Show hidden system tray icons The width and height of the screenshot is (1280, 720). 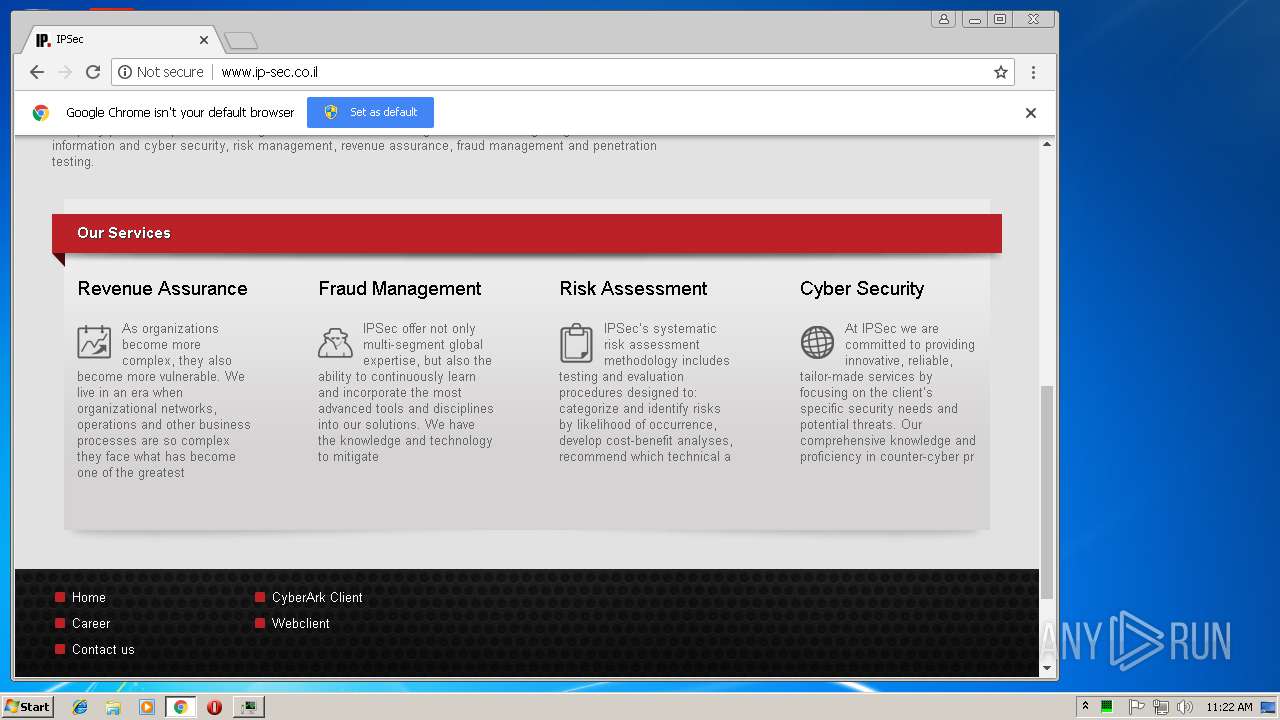tap(1085, 707)
